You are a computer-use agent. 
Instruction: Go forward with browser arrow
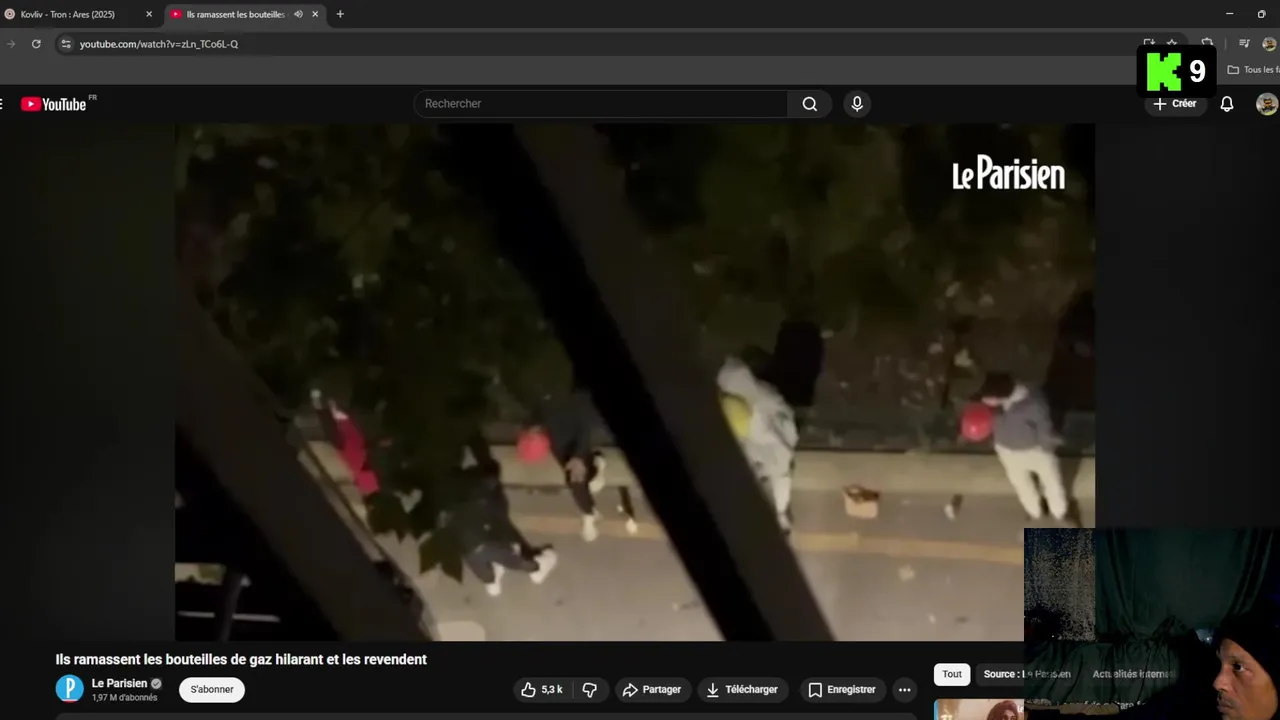click(11, 44)
